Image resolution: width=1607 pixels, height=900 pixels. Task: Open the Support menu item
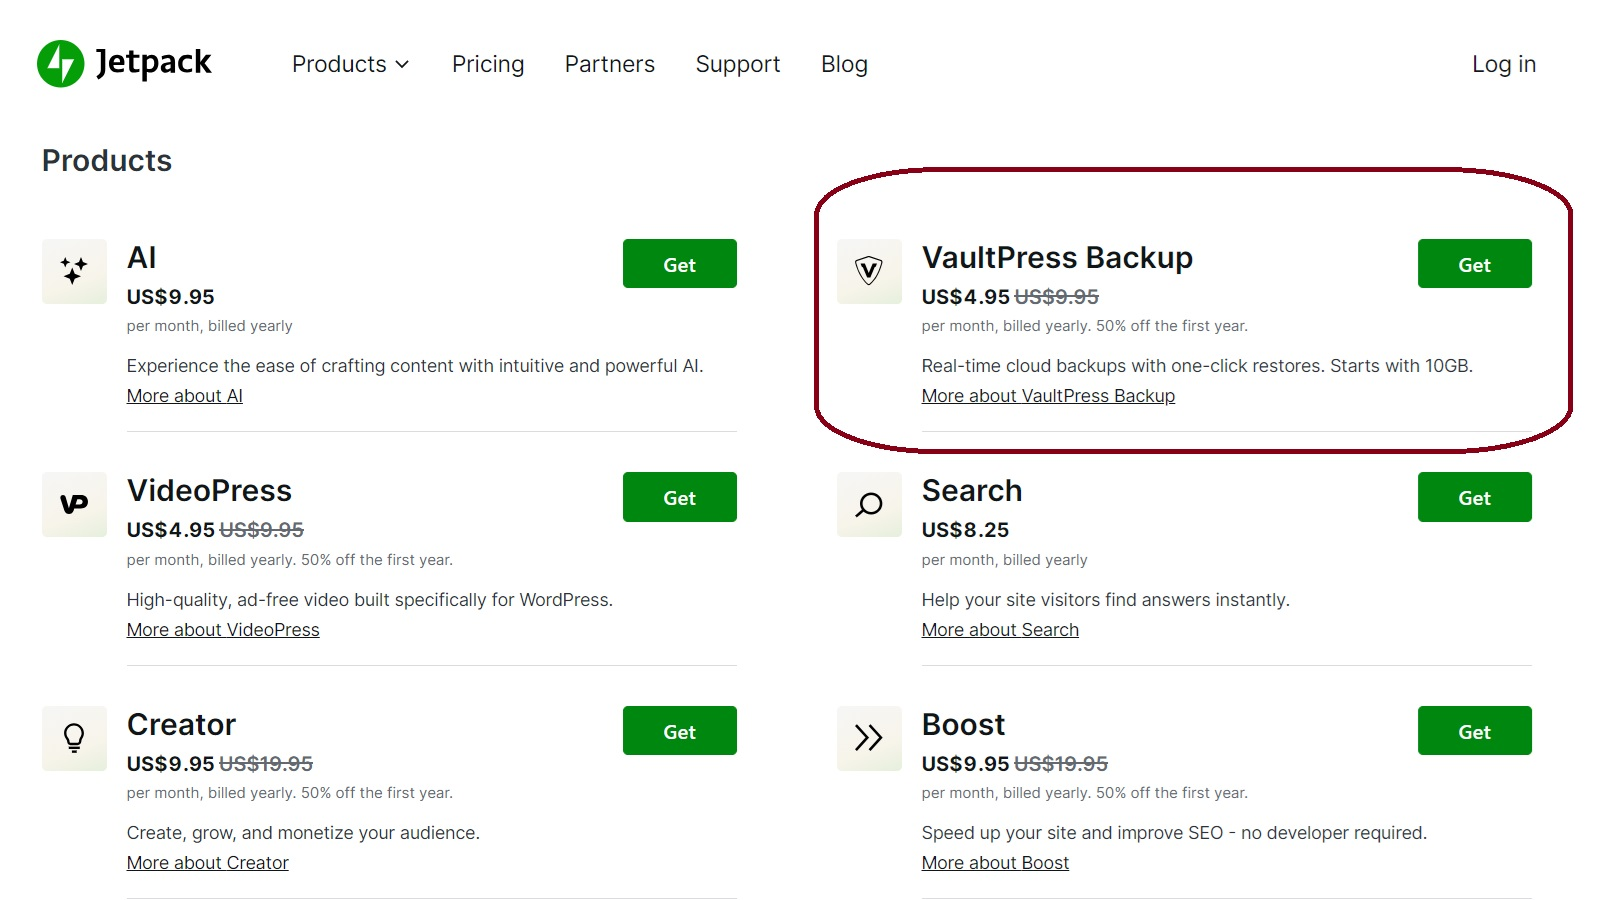(738, 64)
